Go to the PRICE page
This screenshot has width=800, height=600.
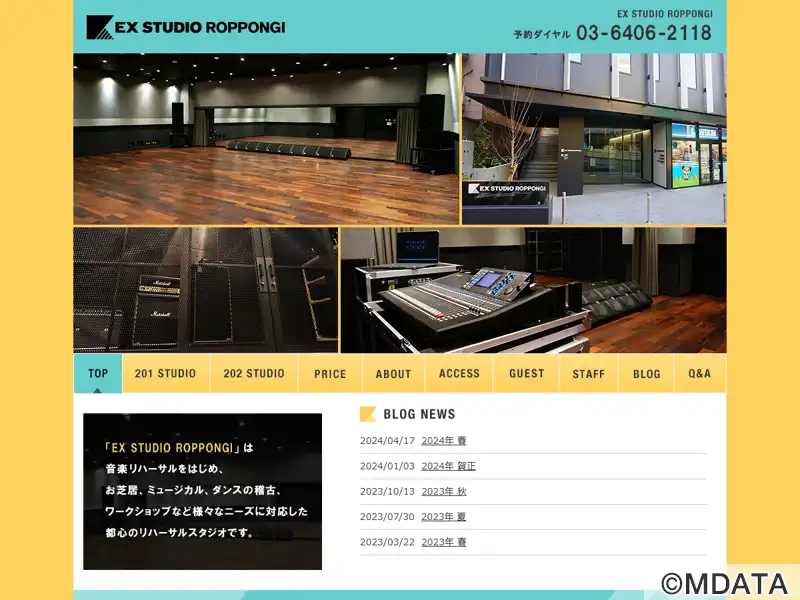[x=330, y=373]
